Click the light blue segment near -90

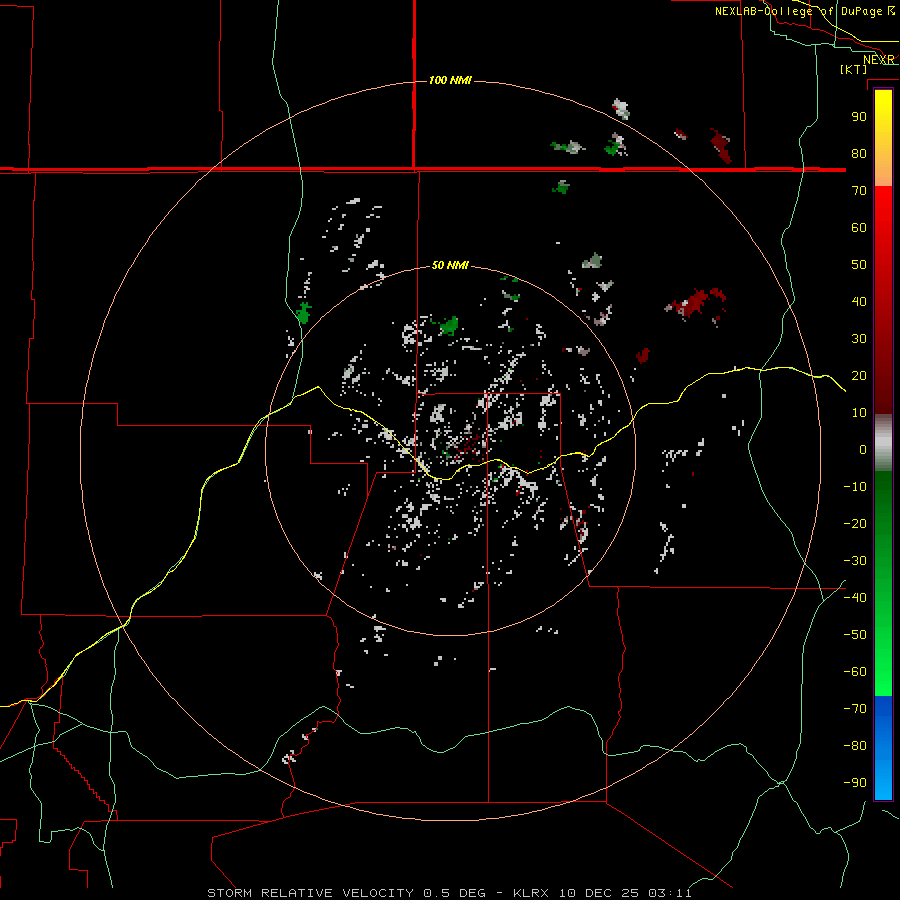[x=883, y=781]
